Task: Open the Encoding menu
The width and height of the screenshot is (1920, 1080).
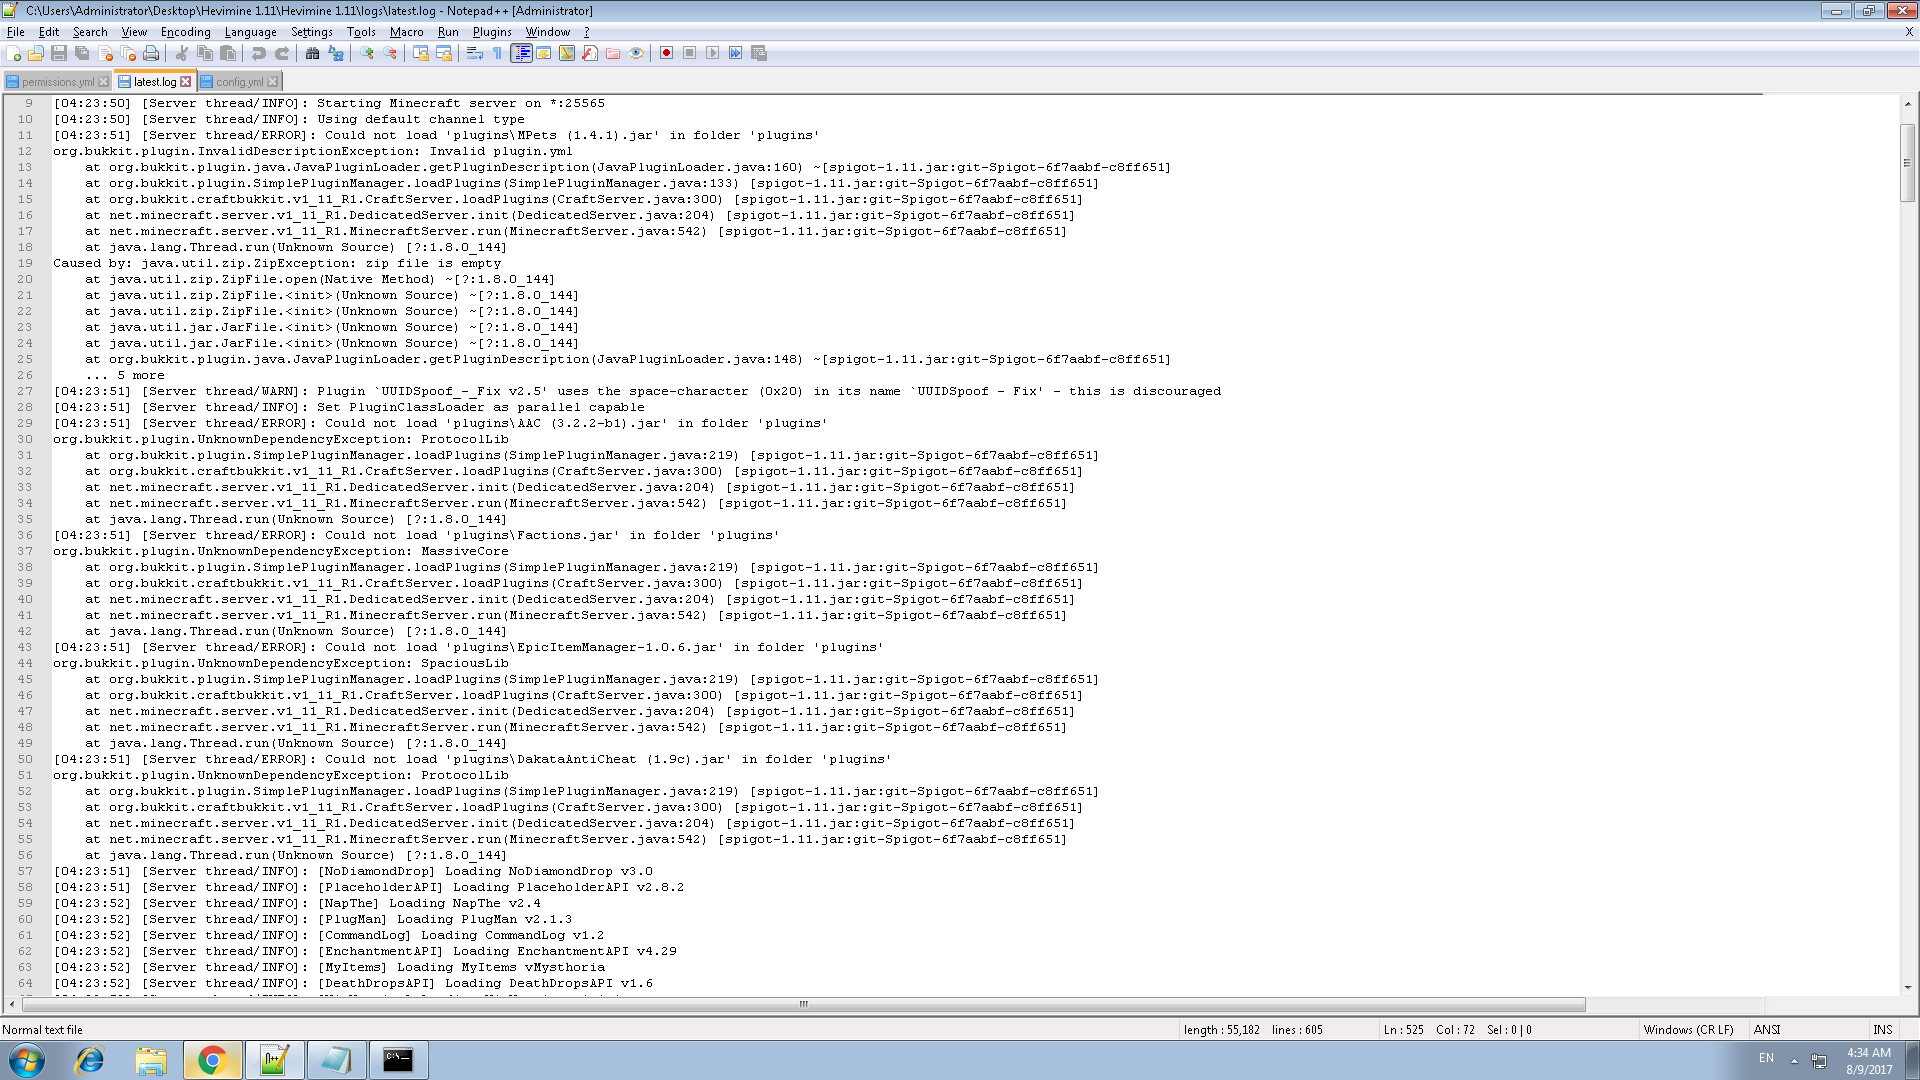Action: tap(185, 32)
